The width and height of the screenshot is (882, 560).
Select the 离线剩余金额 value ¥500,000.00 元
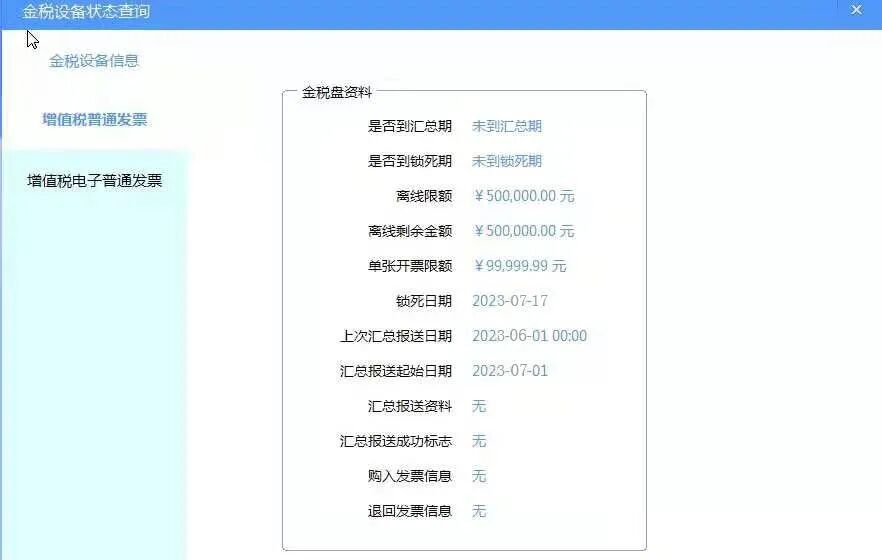click(x=524, y=231)
